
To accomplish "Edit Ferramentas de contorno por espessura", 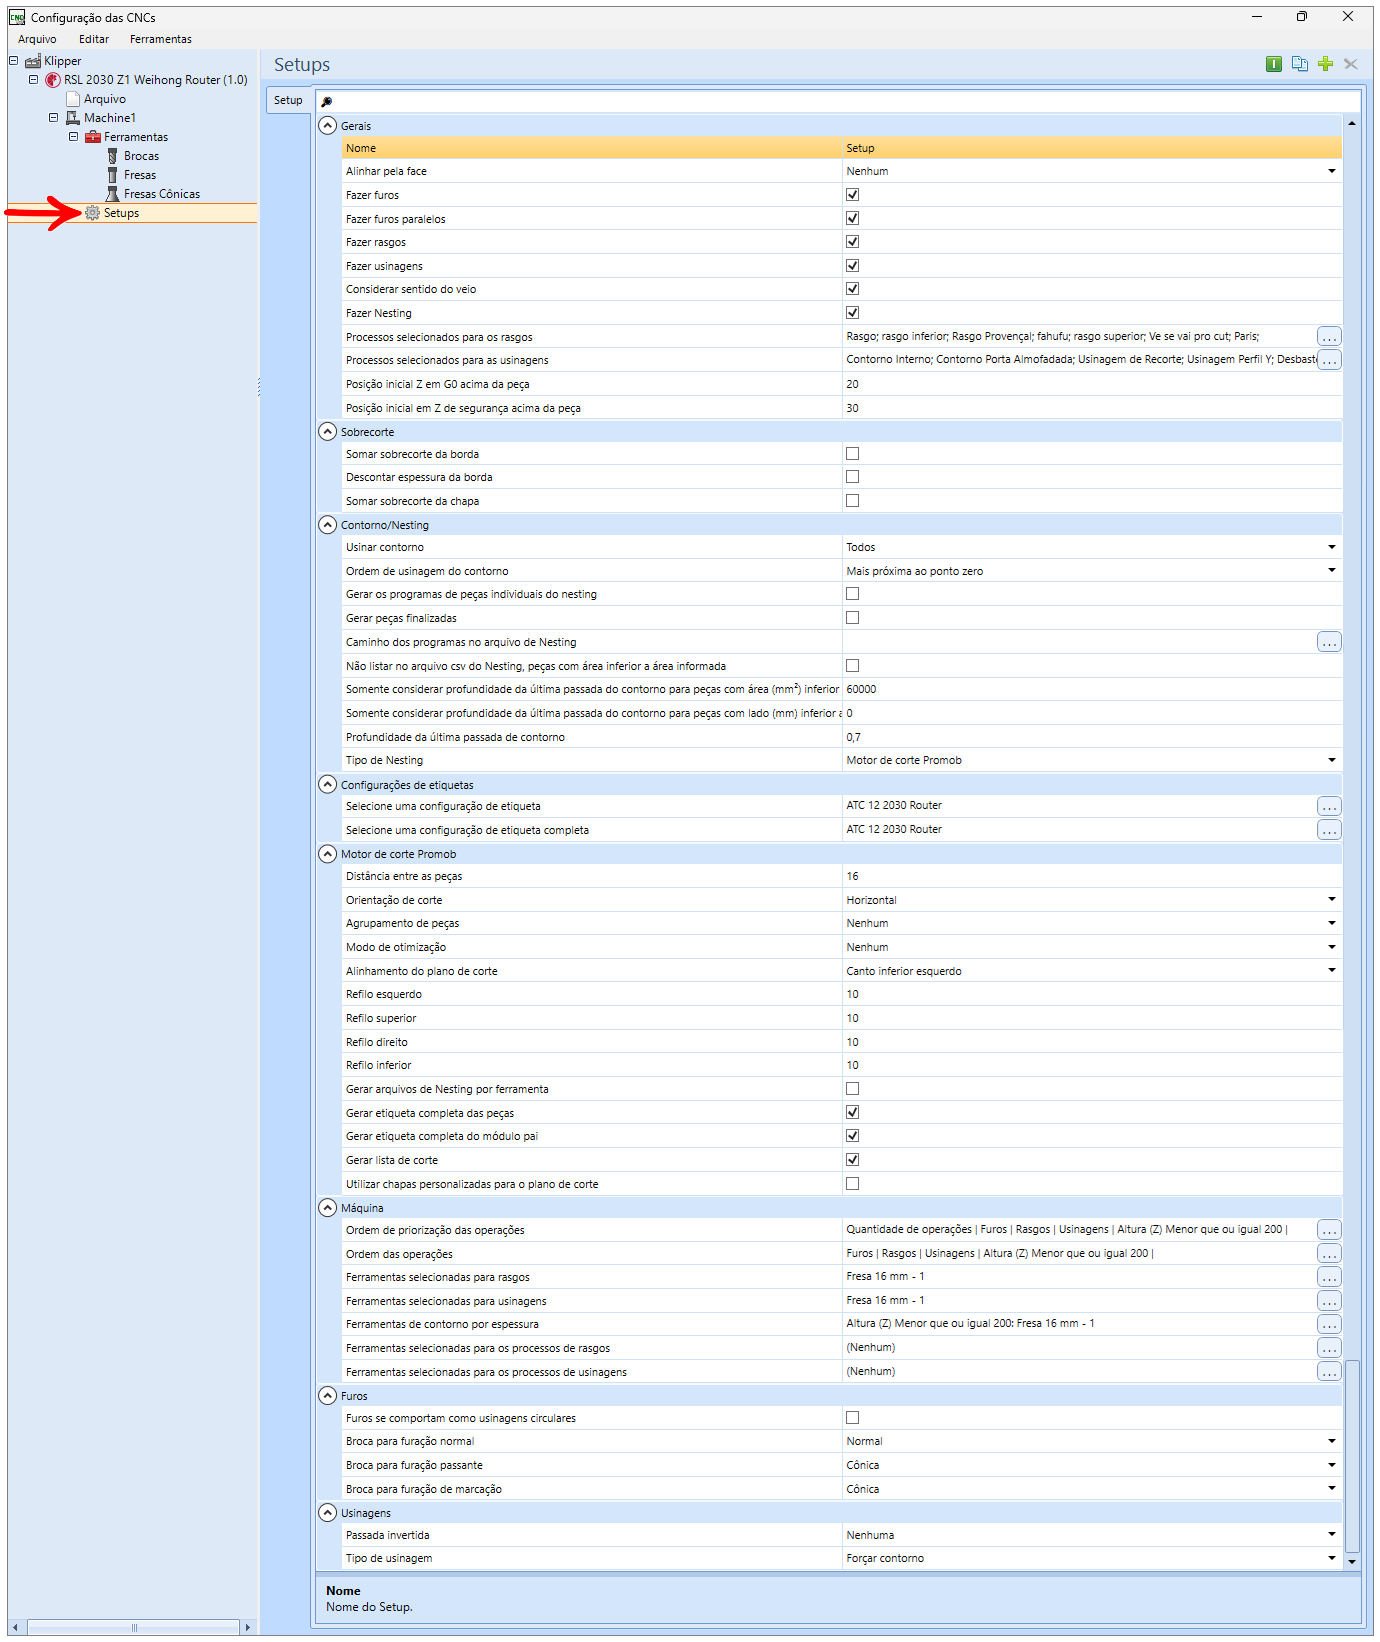I will pyautogui.click(x=1328, y=1324).
